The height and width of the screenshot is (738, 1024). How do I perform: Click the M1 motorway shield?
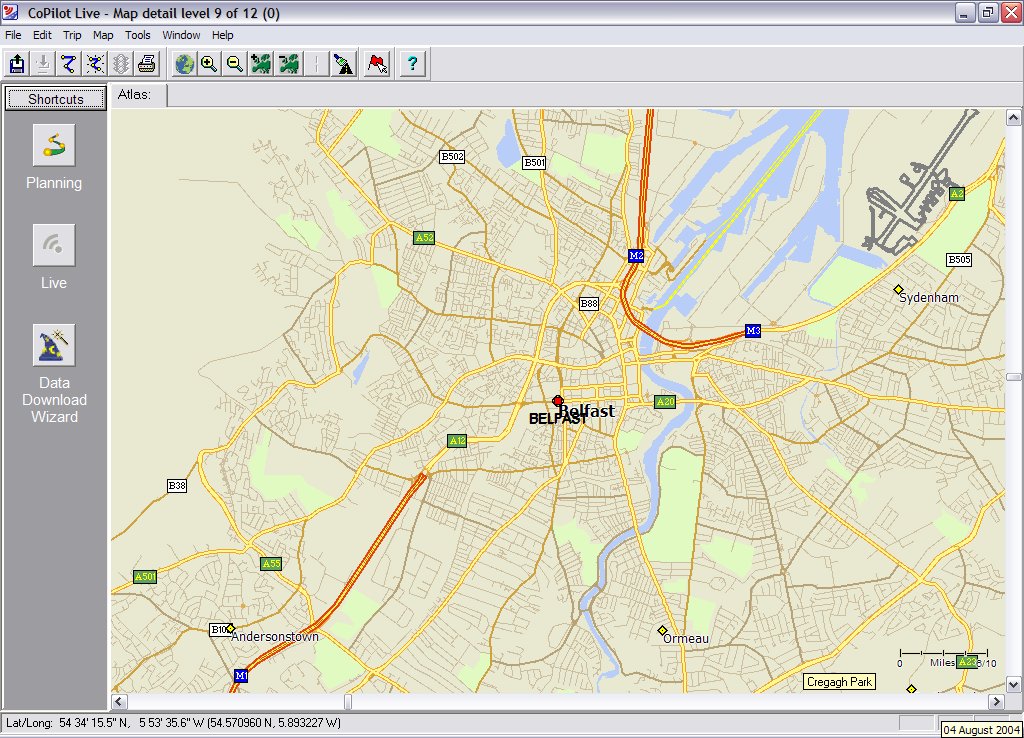241,675
